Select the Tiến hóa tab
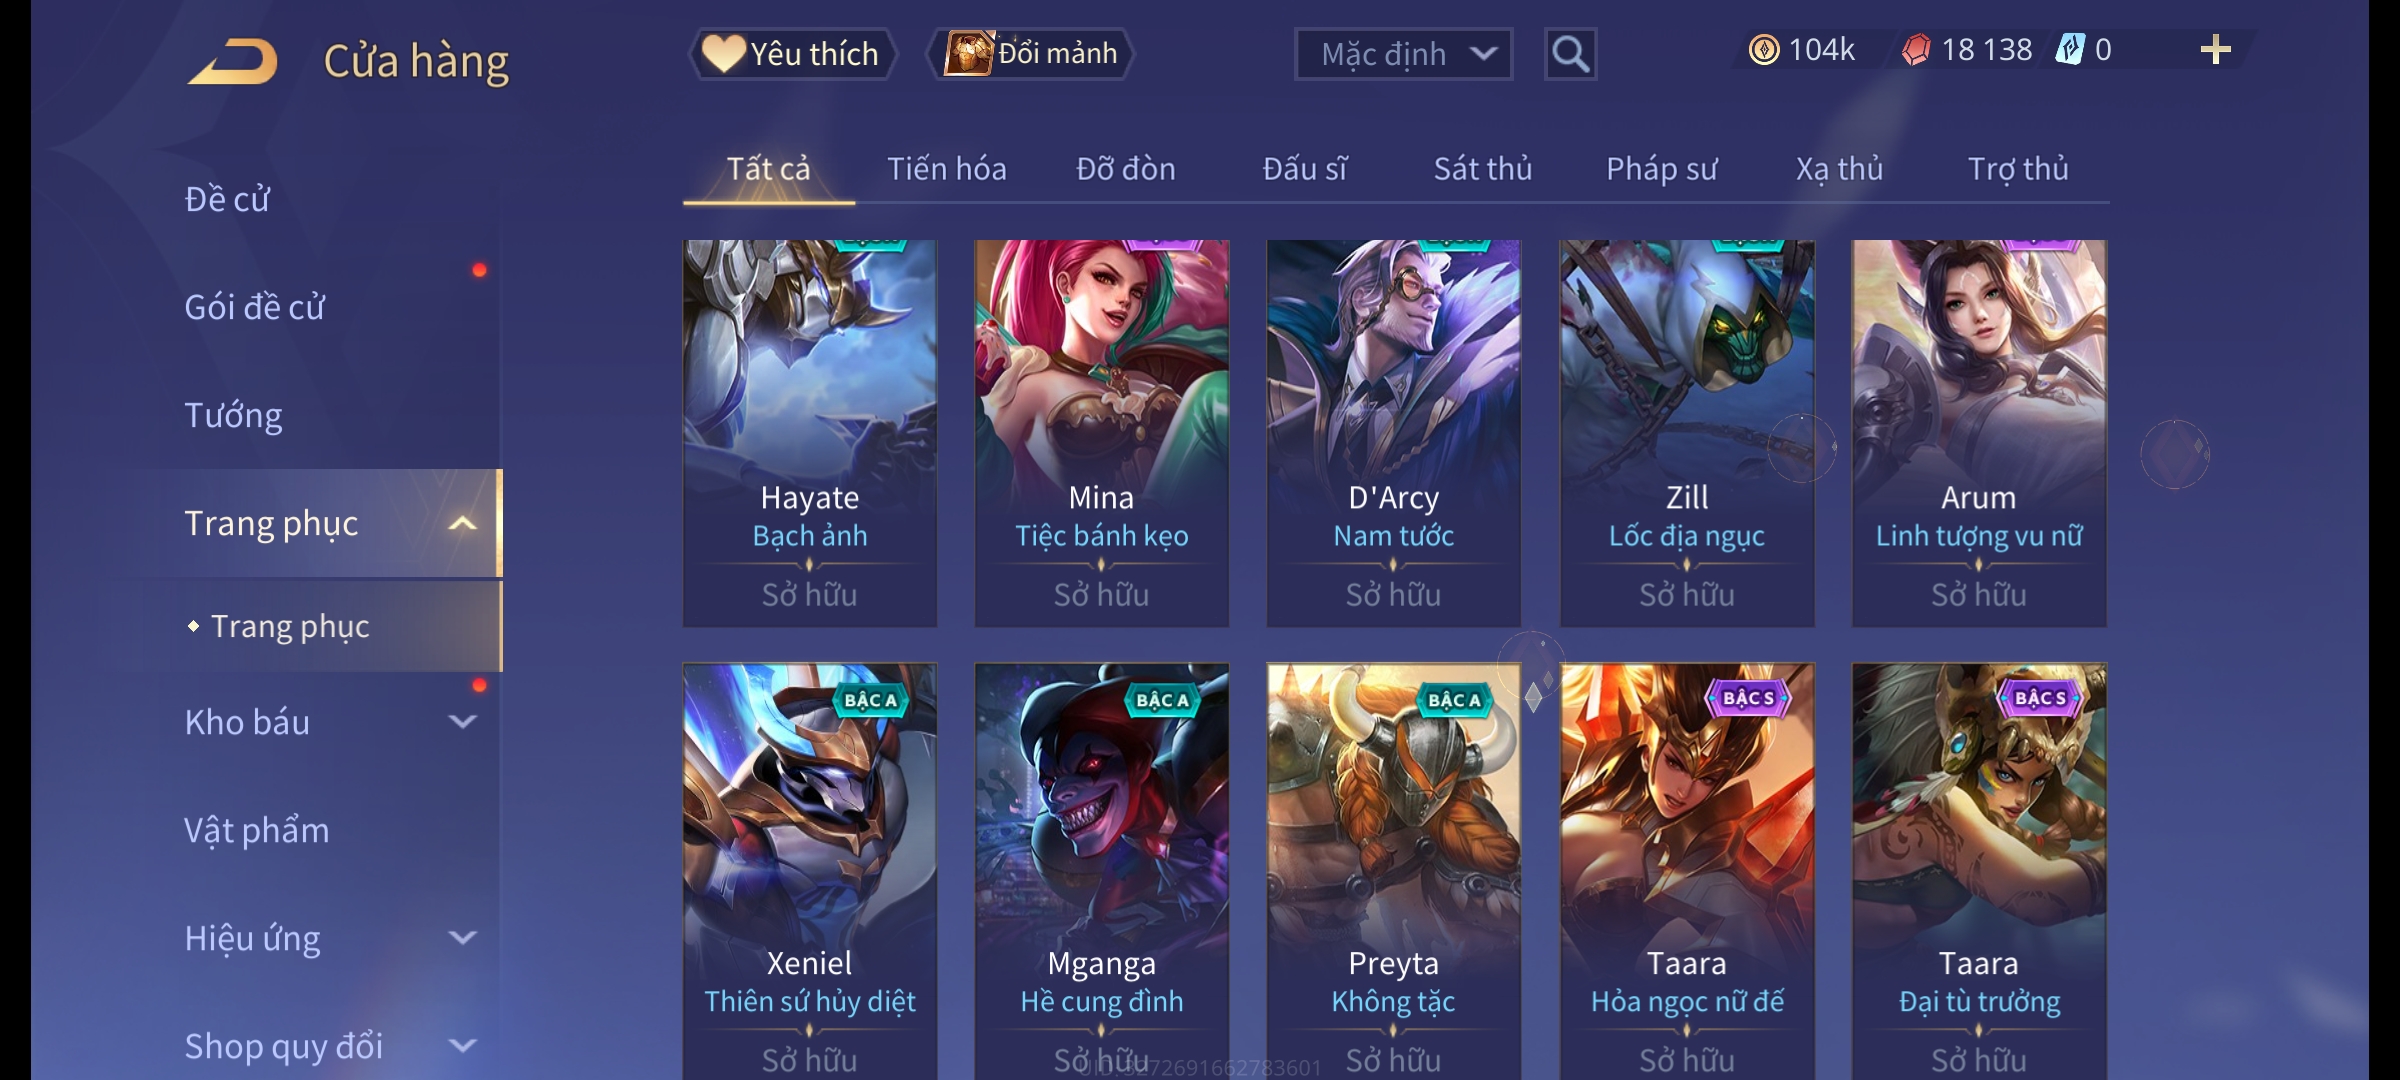This screenshot has width=2400, height=1080. (x=946, y=169)
